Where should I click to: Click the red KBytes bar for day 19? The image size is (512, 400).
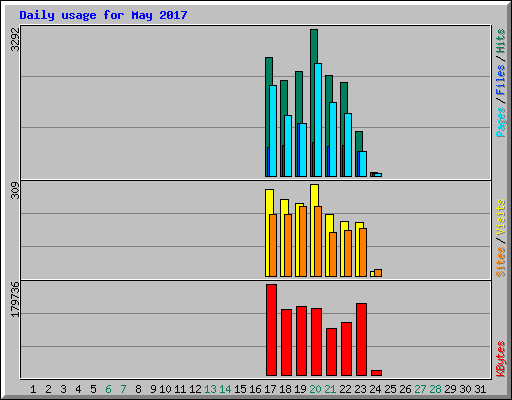301,341
